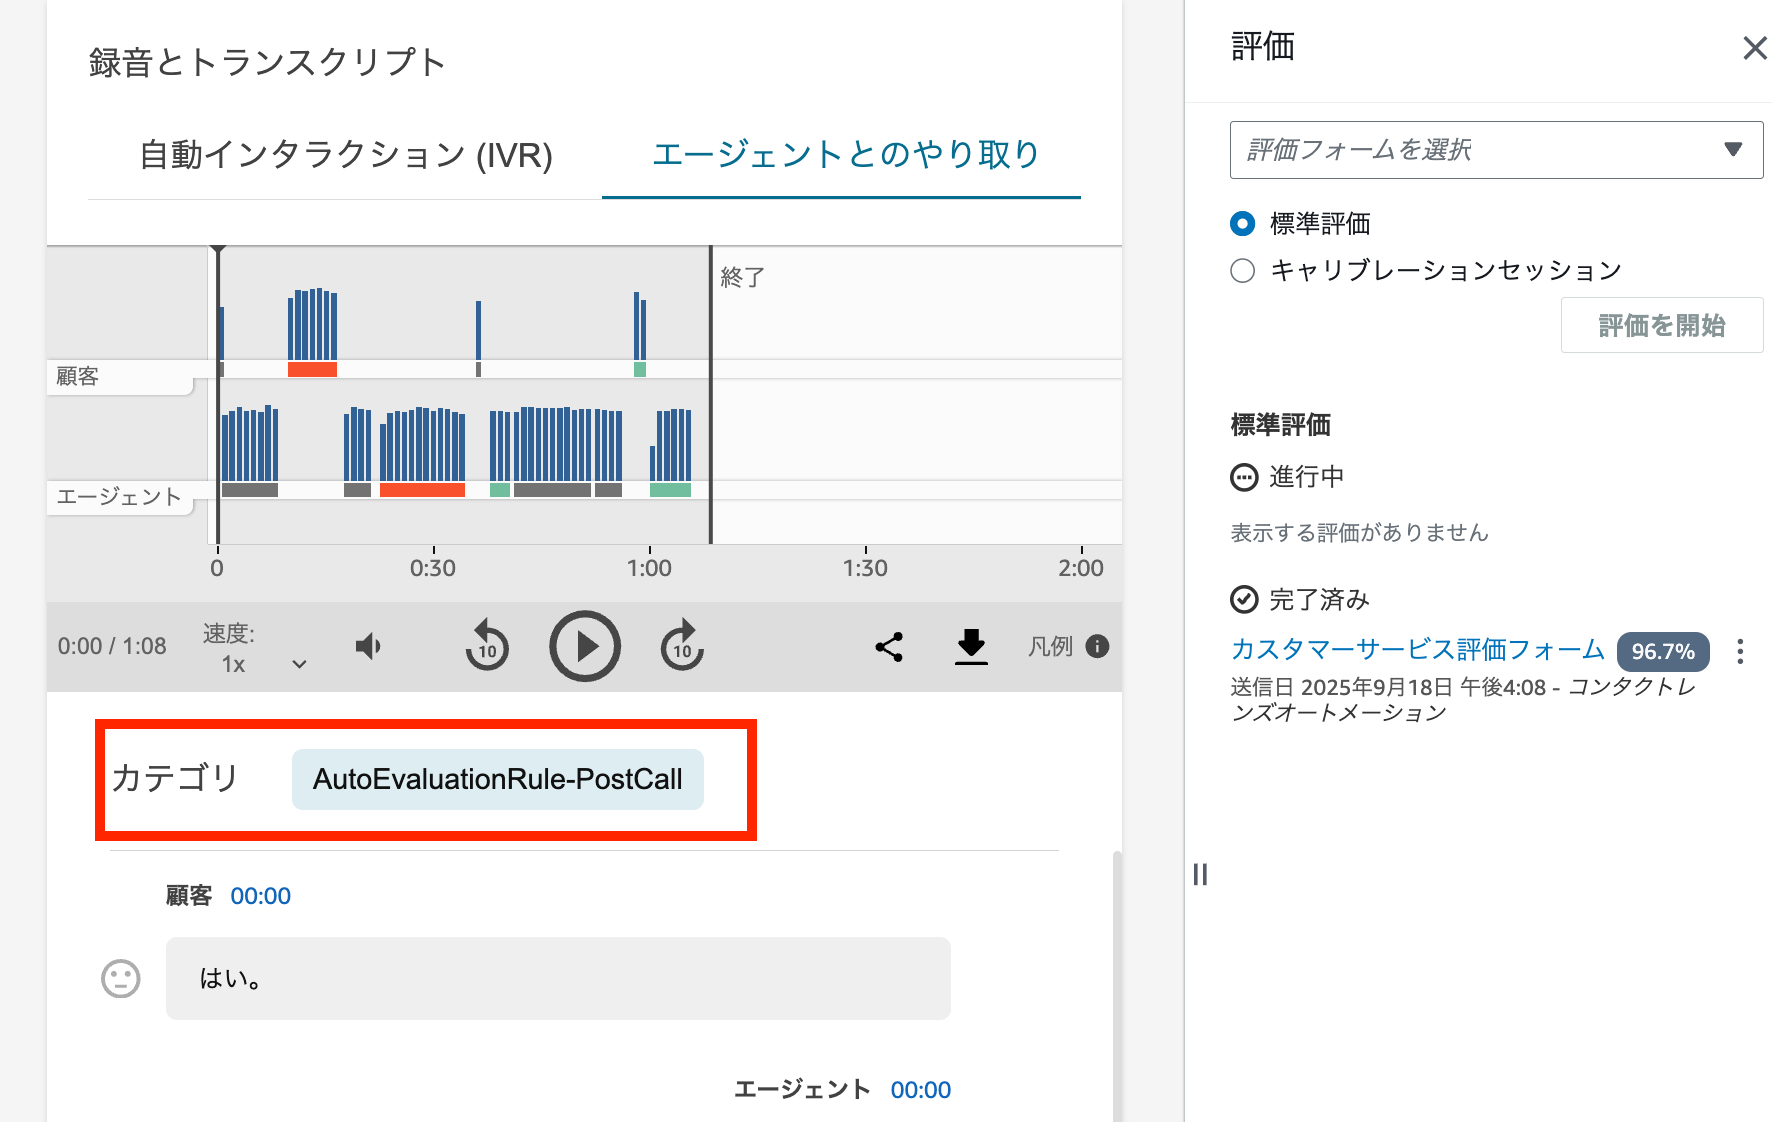Rewind the recording 10 seconds
The image size is (1772, 1122).
click(487, 647)
